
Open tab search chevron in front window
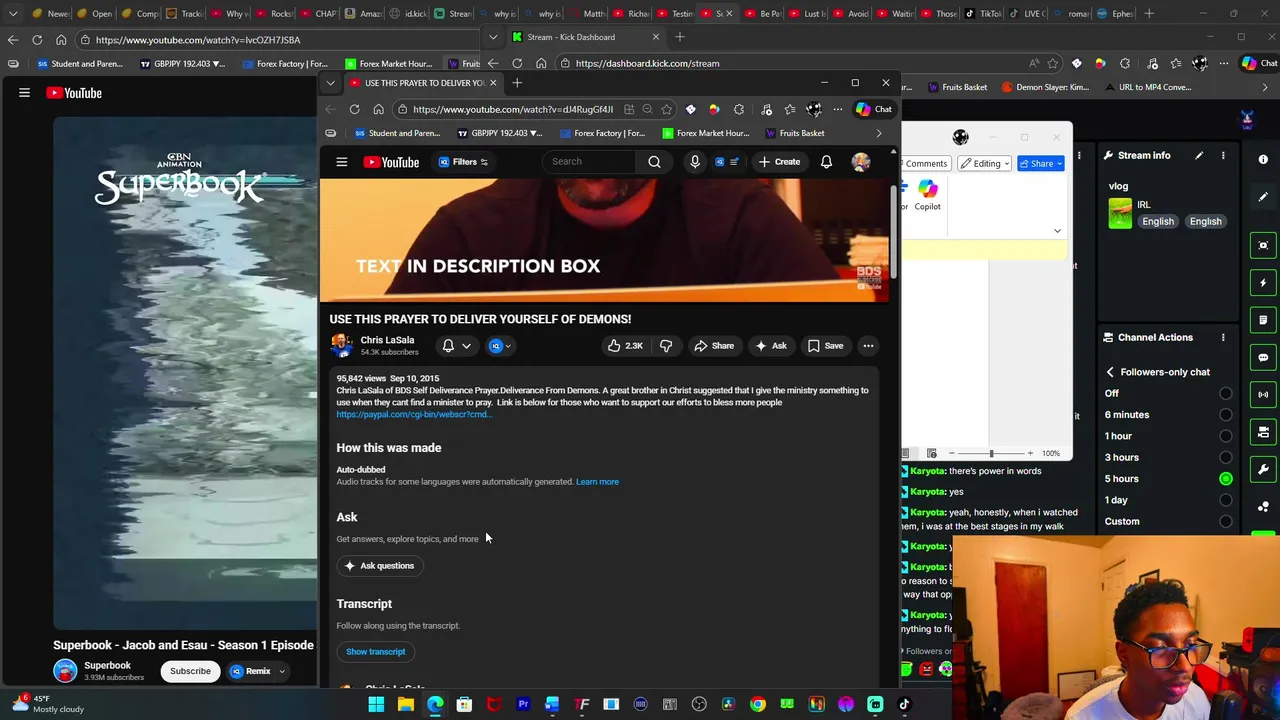tap(330, 82)
